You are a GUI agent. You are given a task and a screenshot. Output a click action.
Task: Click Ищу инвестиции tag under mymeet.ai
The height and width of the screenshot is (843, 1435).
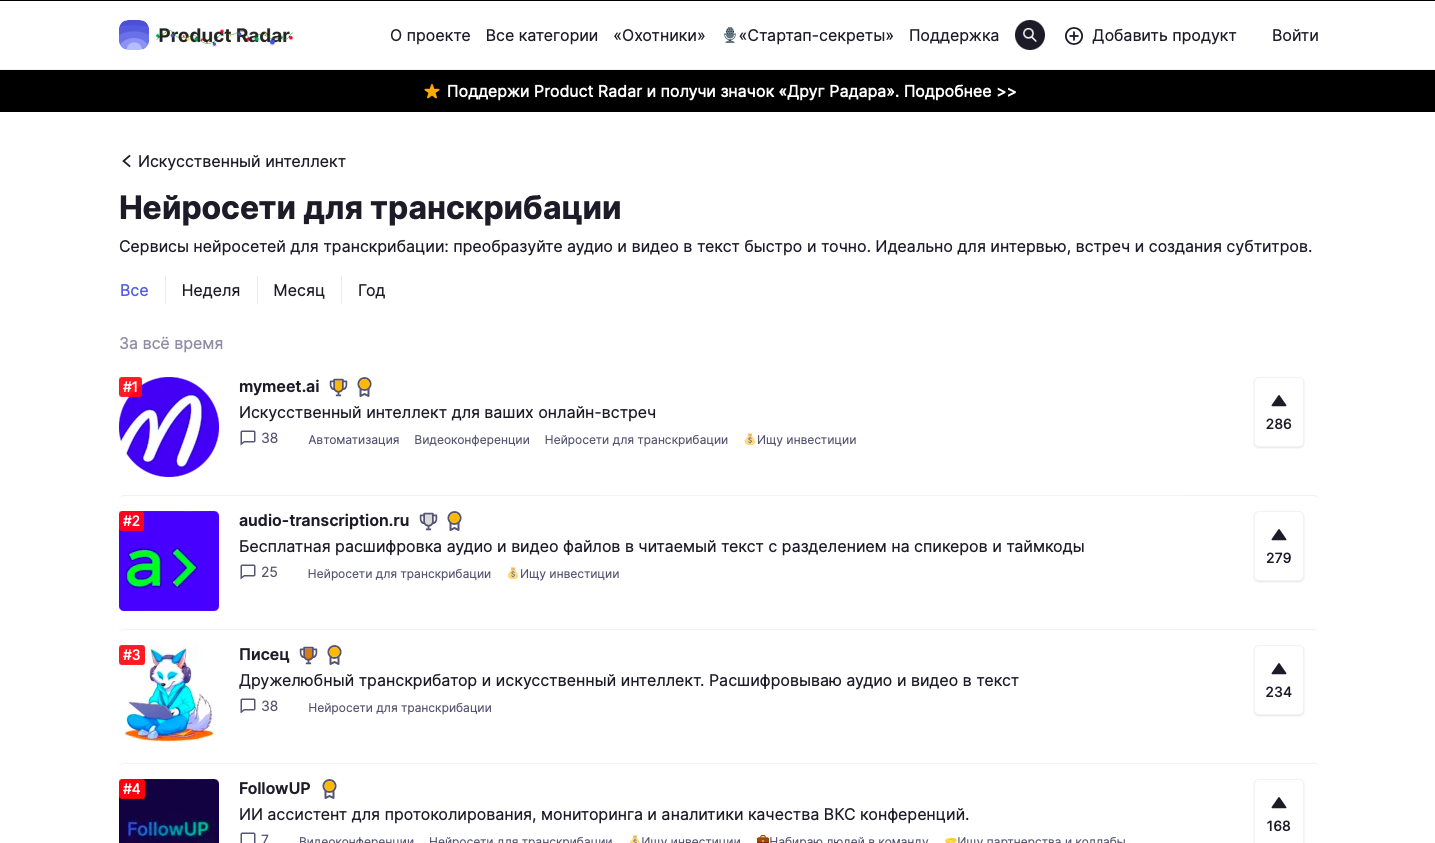click(800, 440)
